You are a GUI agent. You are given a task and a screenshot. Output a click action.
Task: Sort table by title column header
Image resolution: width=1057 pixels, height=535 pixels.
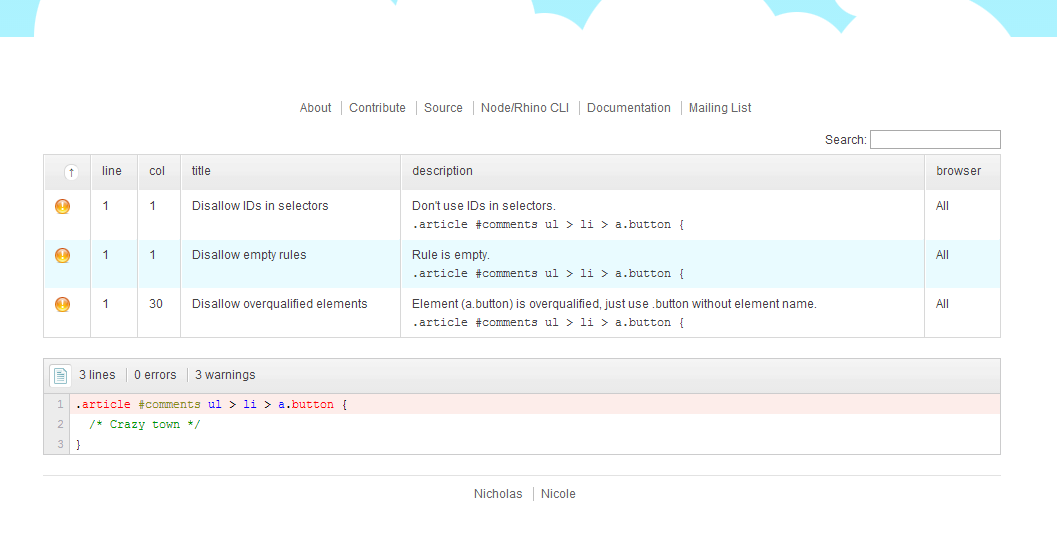click(x=291, y=172)
